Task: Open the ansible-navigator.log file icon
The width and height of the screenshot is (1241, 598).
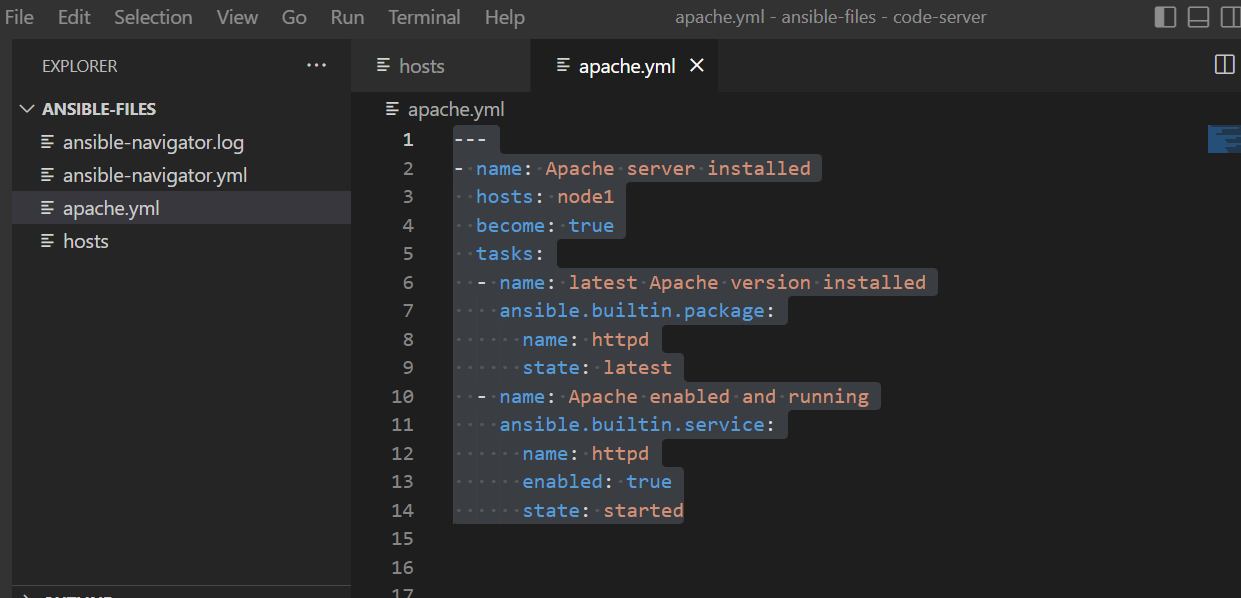Action: (x=46, y=141)
